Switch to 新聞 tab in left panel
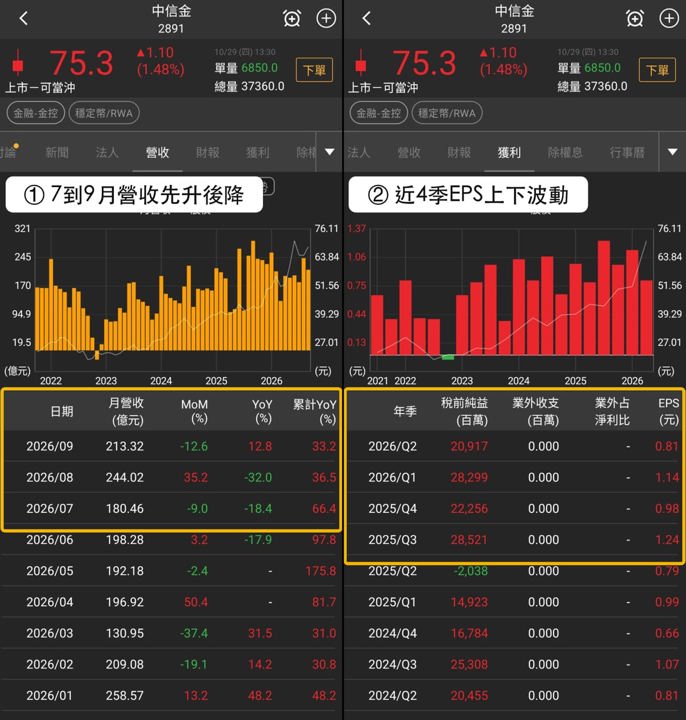686x720 pixels. tap(57, 152)
